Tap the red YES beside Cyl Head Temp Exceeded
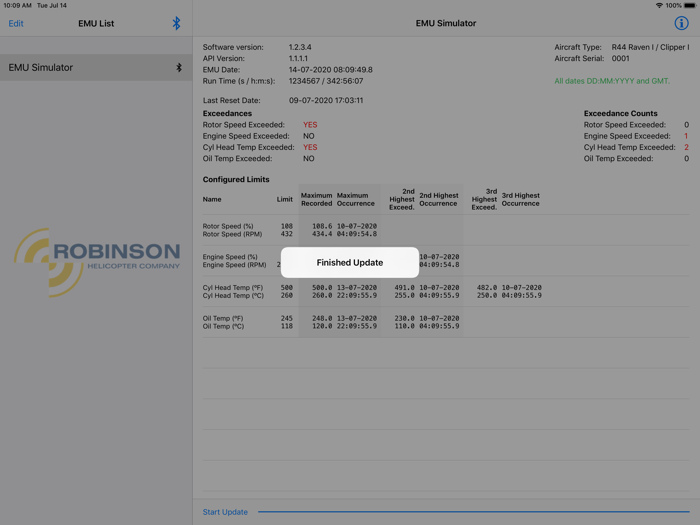This screenshot has width=700, height=525. pyautogui.click(x=310, y=147)
